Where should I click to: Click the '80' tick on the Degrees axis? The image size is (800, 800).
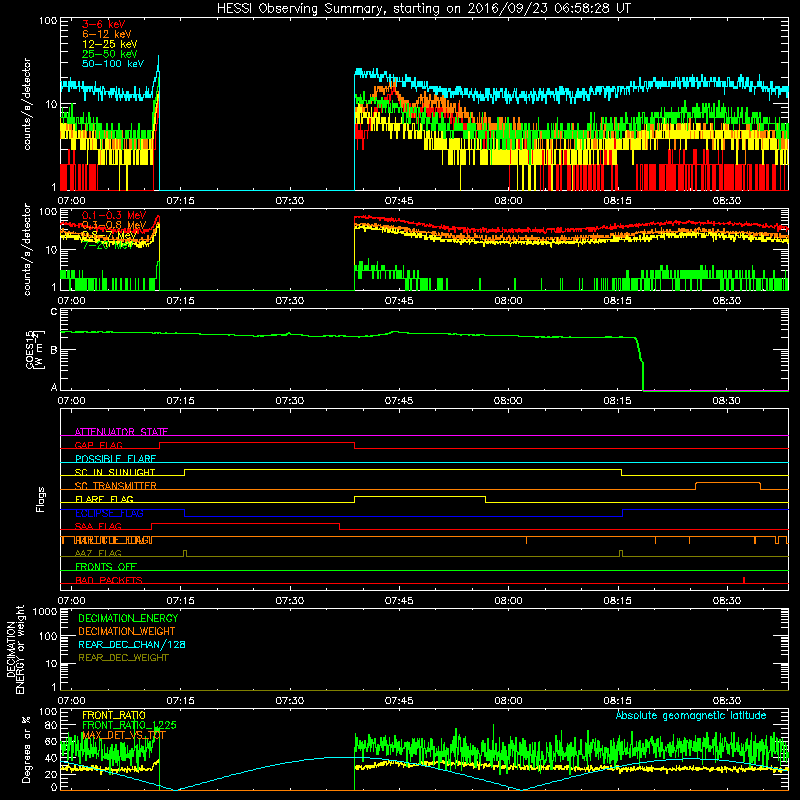pyautogui.click(x=51, y=726)
